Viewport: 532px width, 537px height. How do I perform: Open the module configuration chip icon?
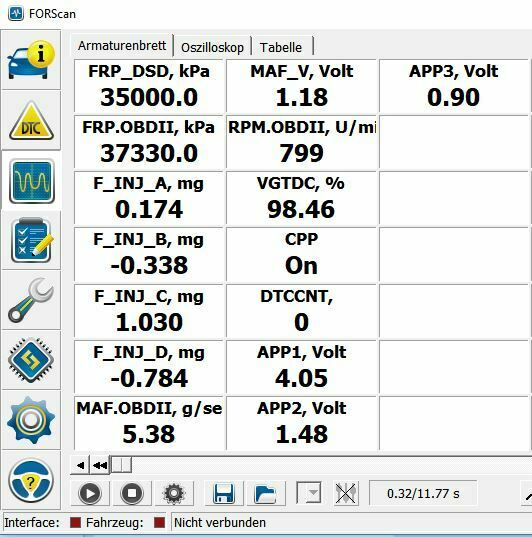pos(31,360)
